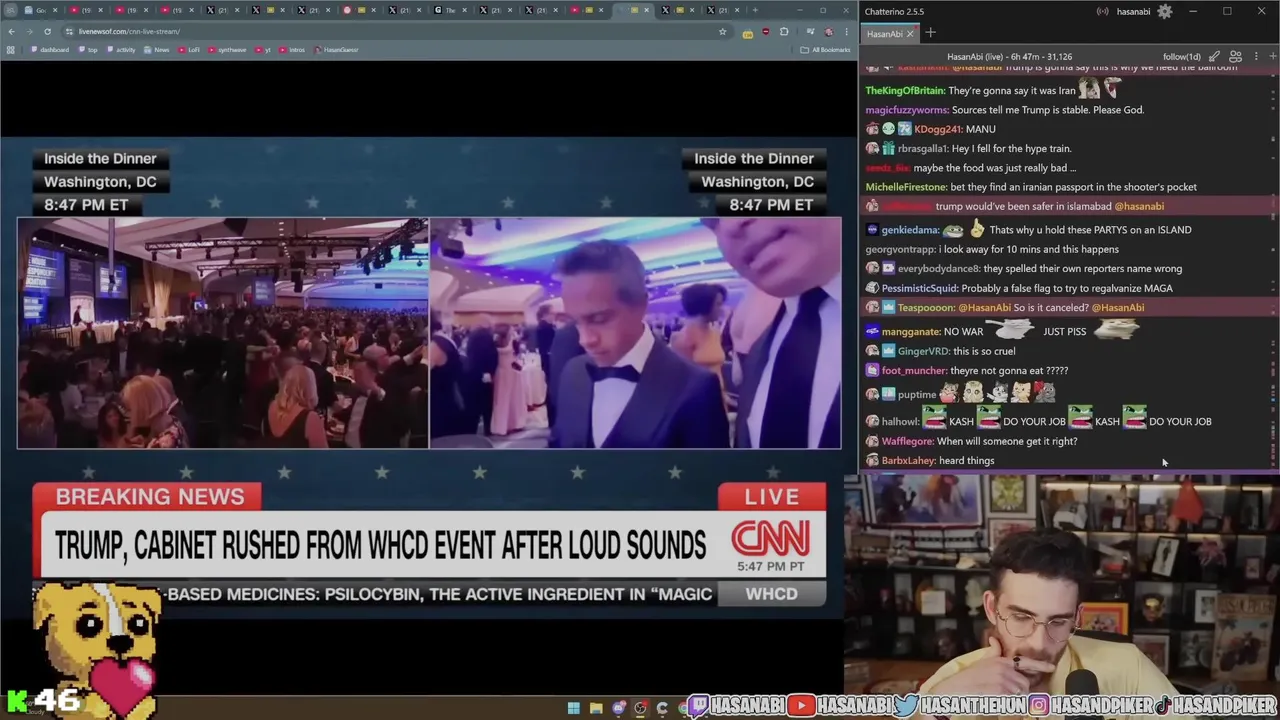Add a new split with plus icon
1280x720 pixels.
1272,57
